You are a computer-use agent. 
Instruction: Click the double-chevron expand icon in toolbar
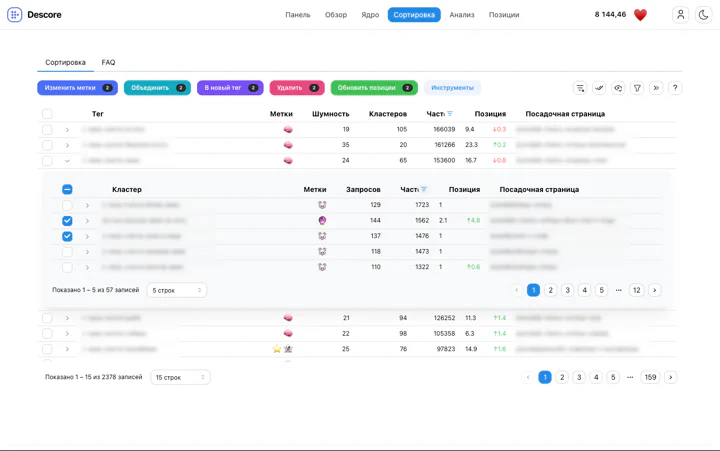[x=656, y=88]
